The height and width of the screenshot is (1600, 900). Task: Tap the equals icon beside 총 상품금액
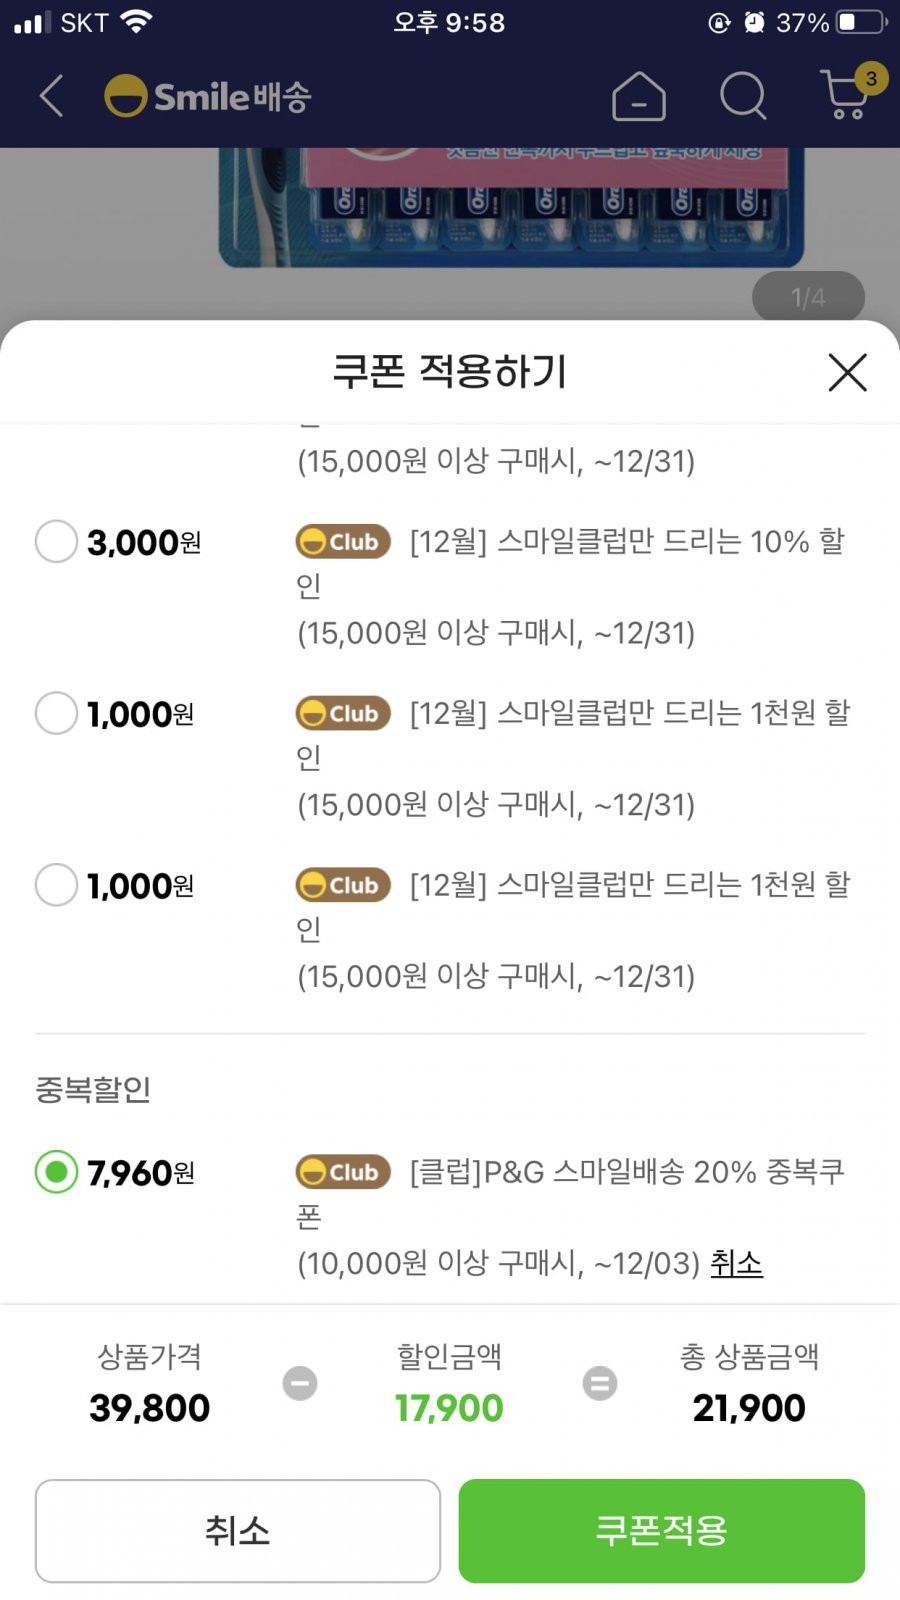pyautogui.click(x=600, y=1383)
